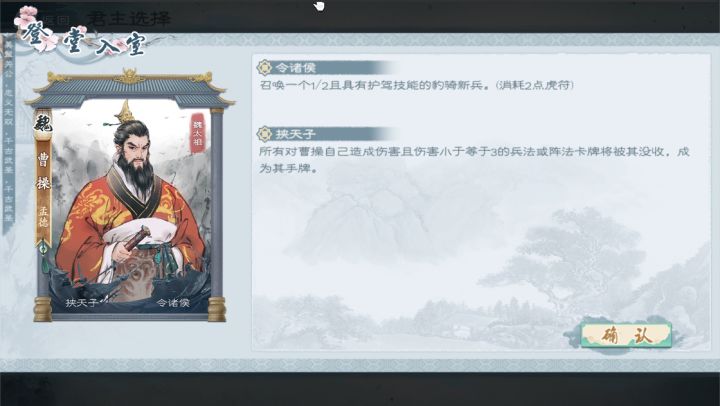Click the pink blossom on 登堂入室 logo

[27, 15]
